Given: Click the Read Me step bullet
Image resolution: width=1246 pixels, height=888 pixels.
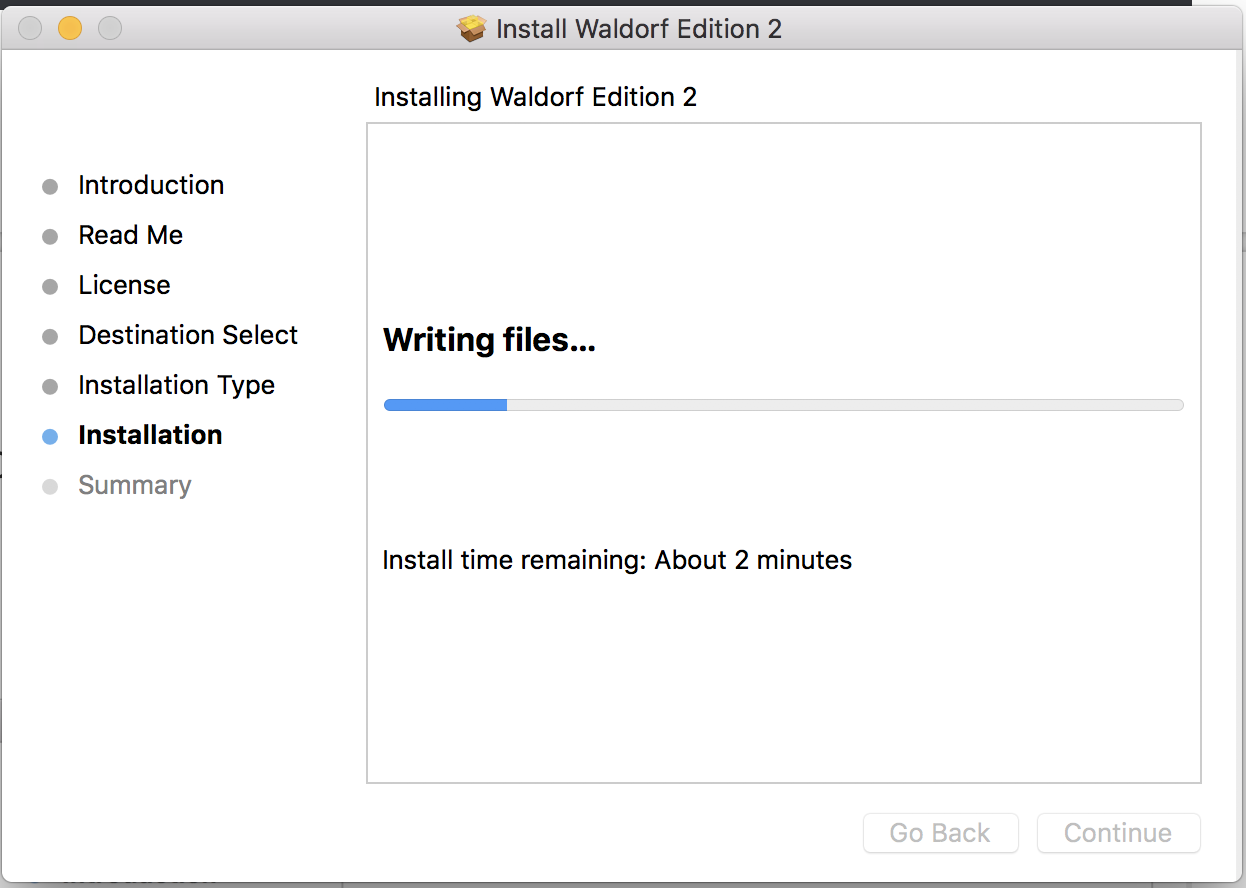Looking at the screenshot, I should pyautogui.click(x=50, y=237).
